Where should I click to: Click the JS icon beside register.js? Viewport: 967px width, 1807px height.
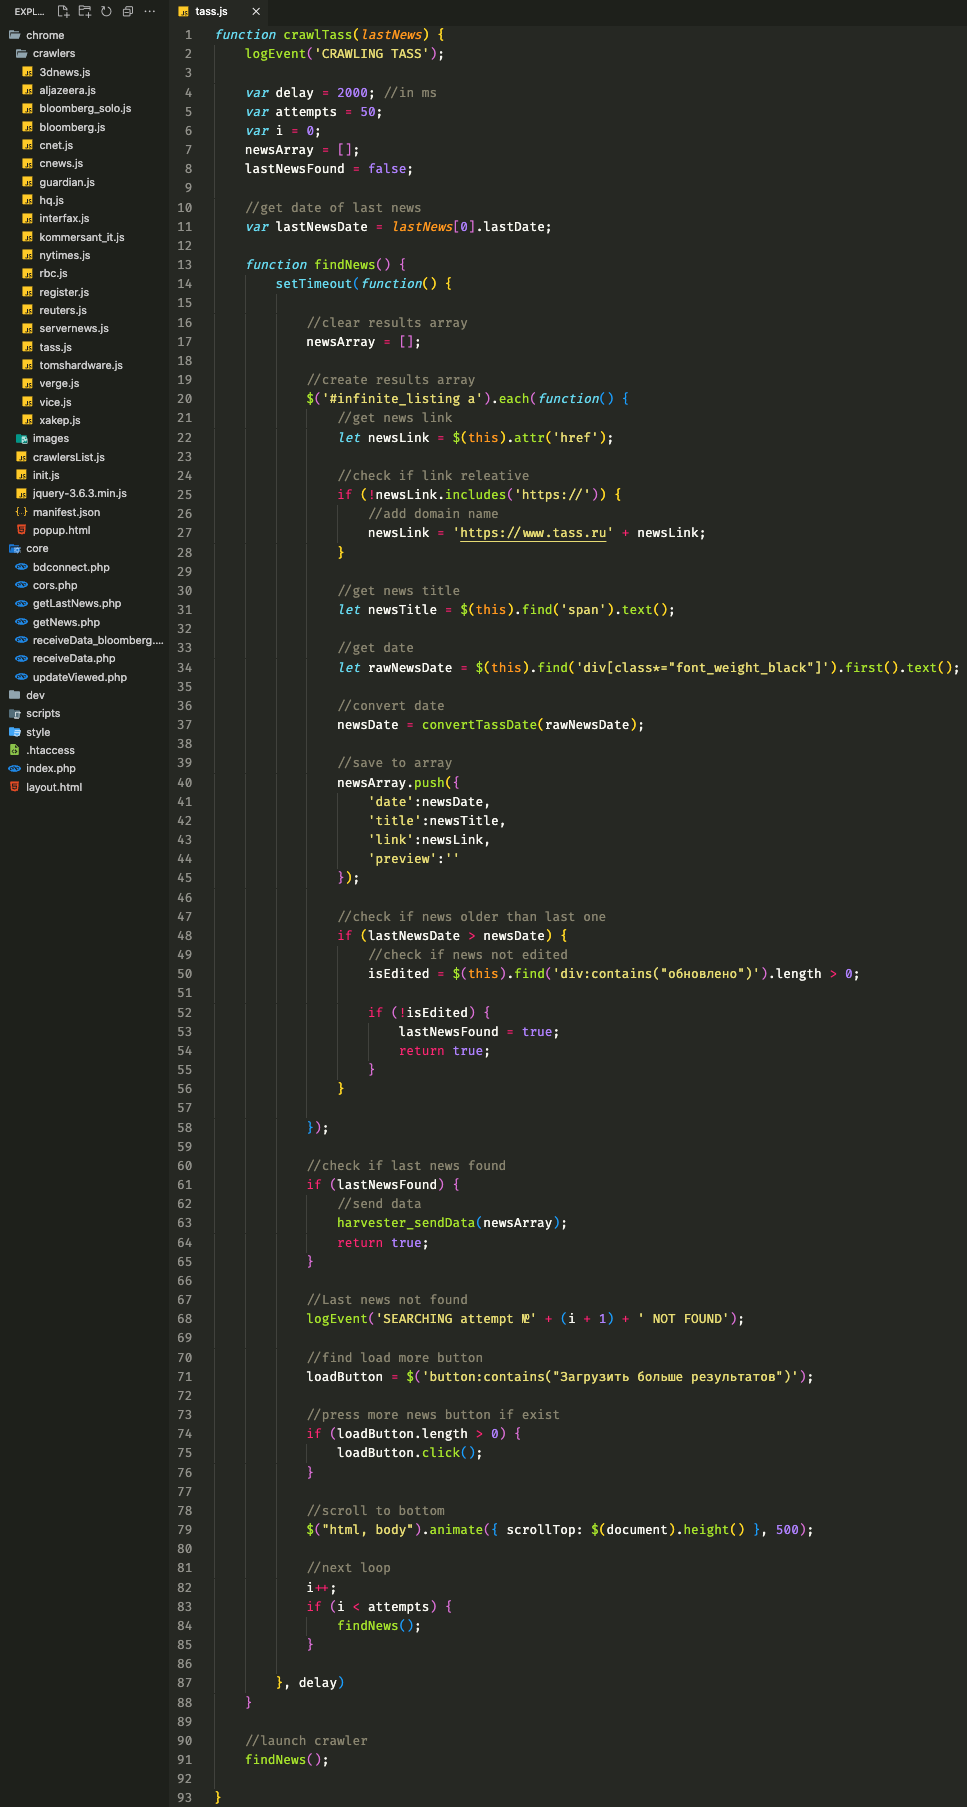(x=28, y=292)
